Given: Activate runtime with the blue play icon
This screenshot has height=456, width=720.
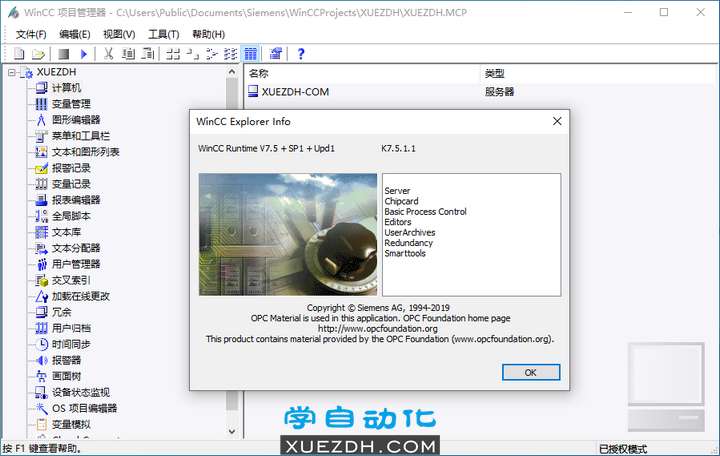Looking at the screenshot, I should pos(84,54).
